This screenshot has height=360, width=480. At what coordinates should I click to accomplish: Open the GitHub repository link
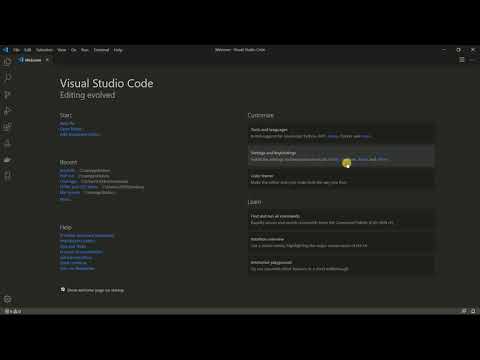(x=76, y=257)
